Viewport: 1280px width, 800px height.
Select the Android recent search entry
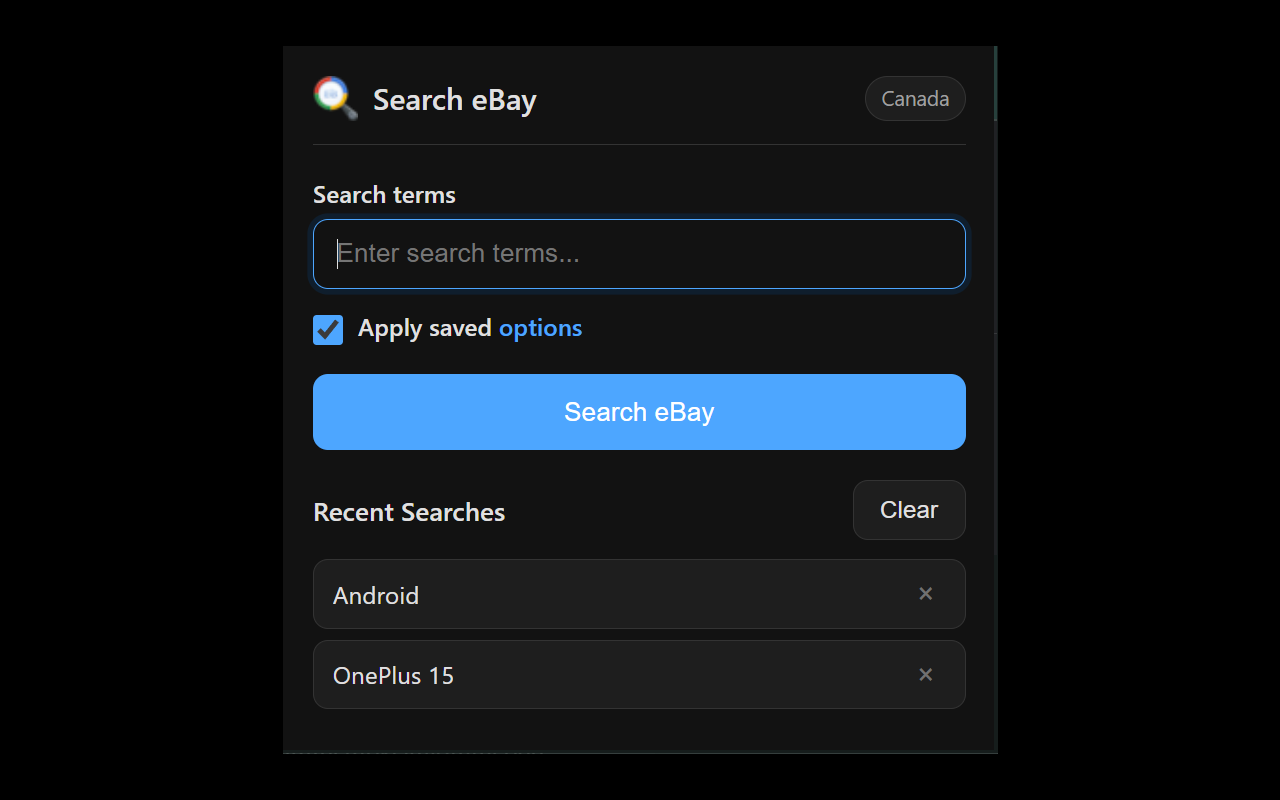(x=376, y=595)
